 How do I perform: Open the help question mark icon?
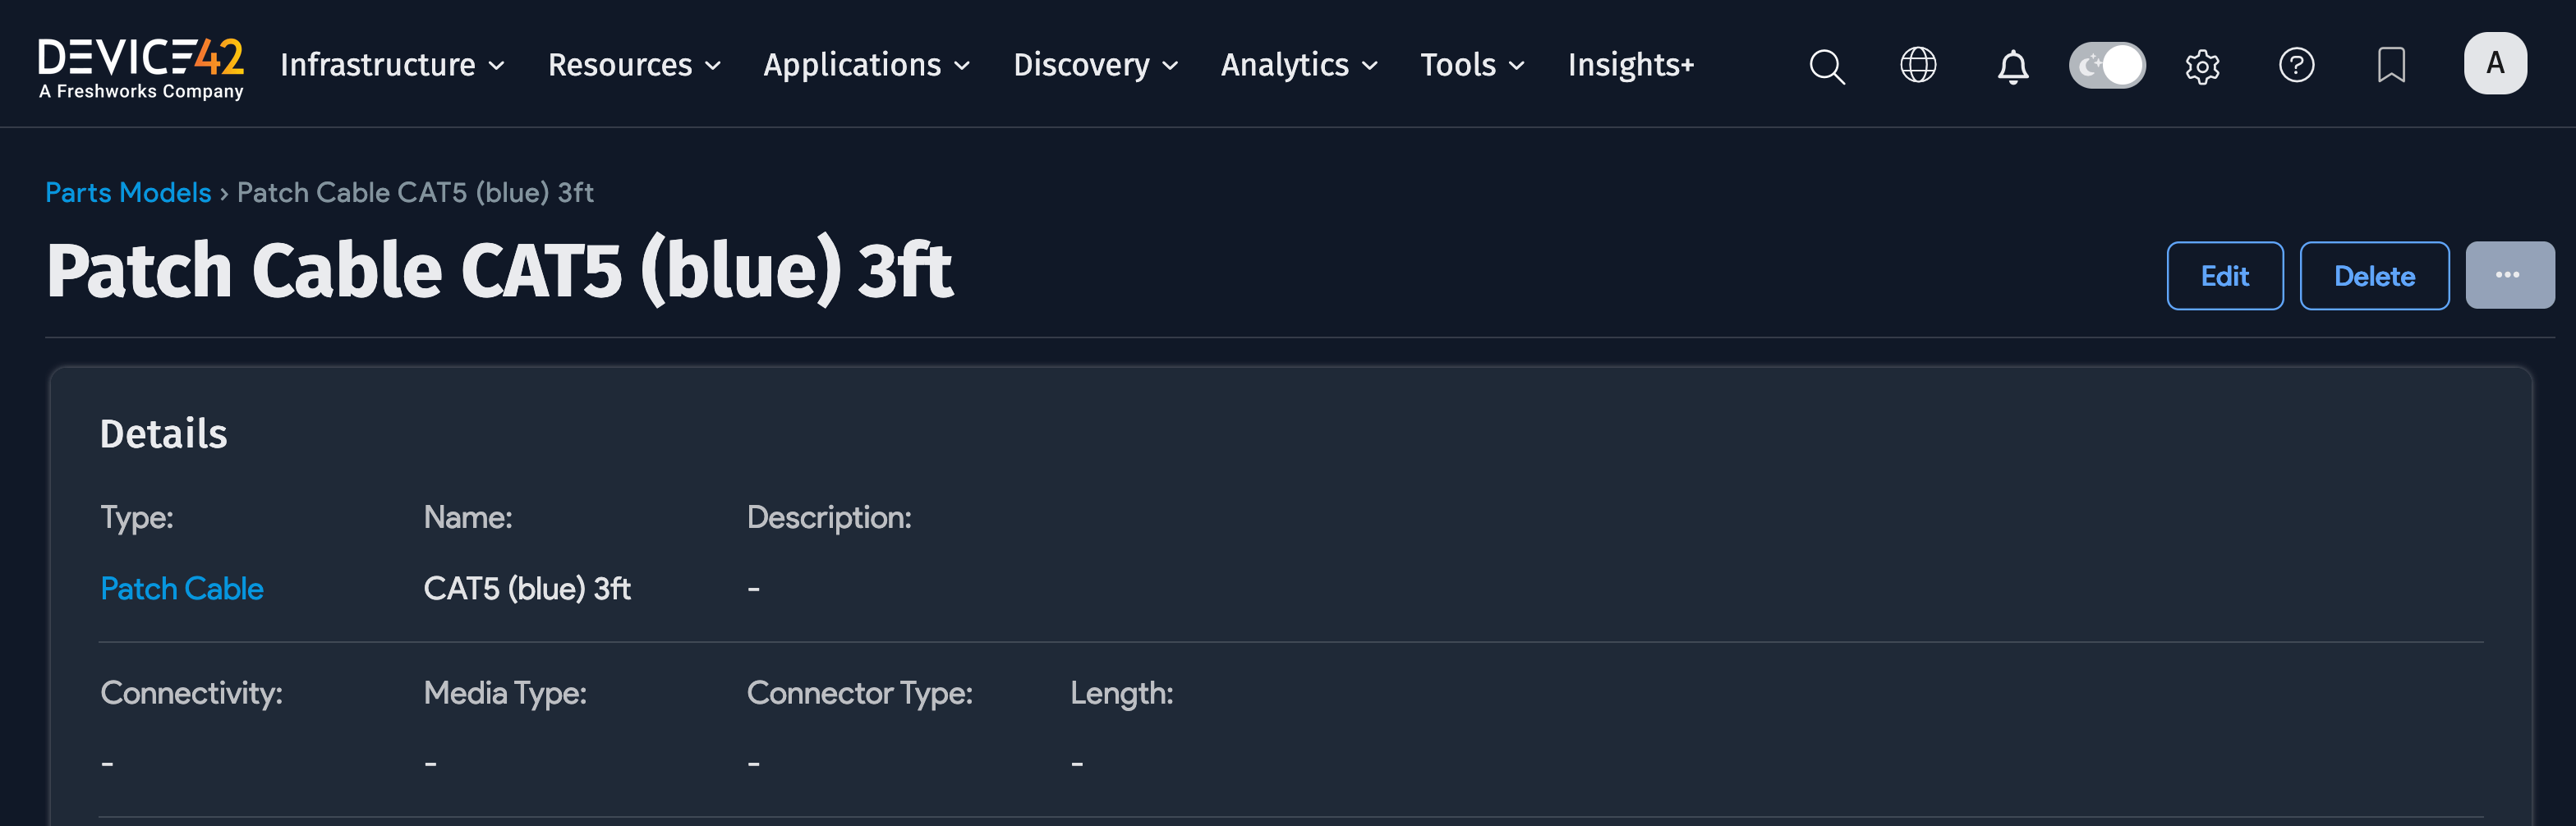2296,66
